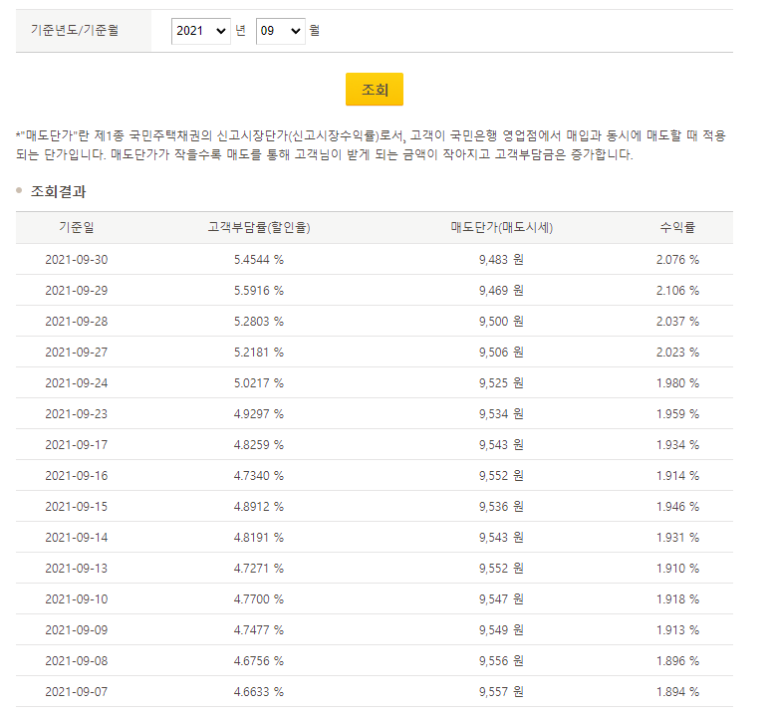Select the 매도단가(매도시세) column header
This screenshot has width=773, height=712.
[501, 227]
